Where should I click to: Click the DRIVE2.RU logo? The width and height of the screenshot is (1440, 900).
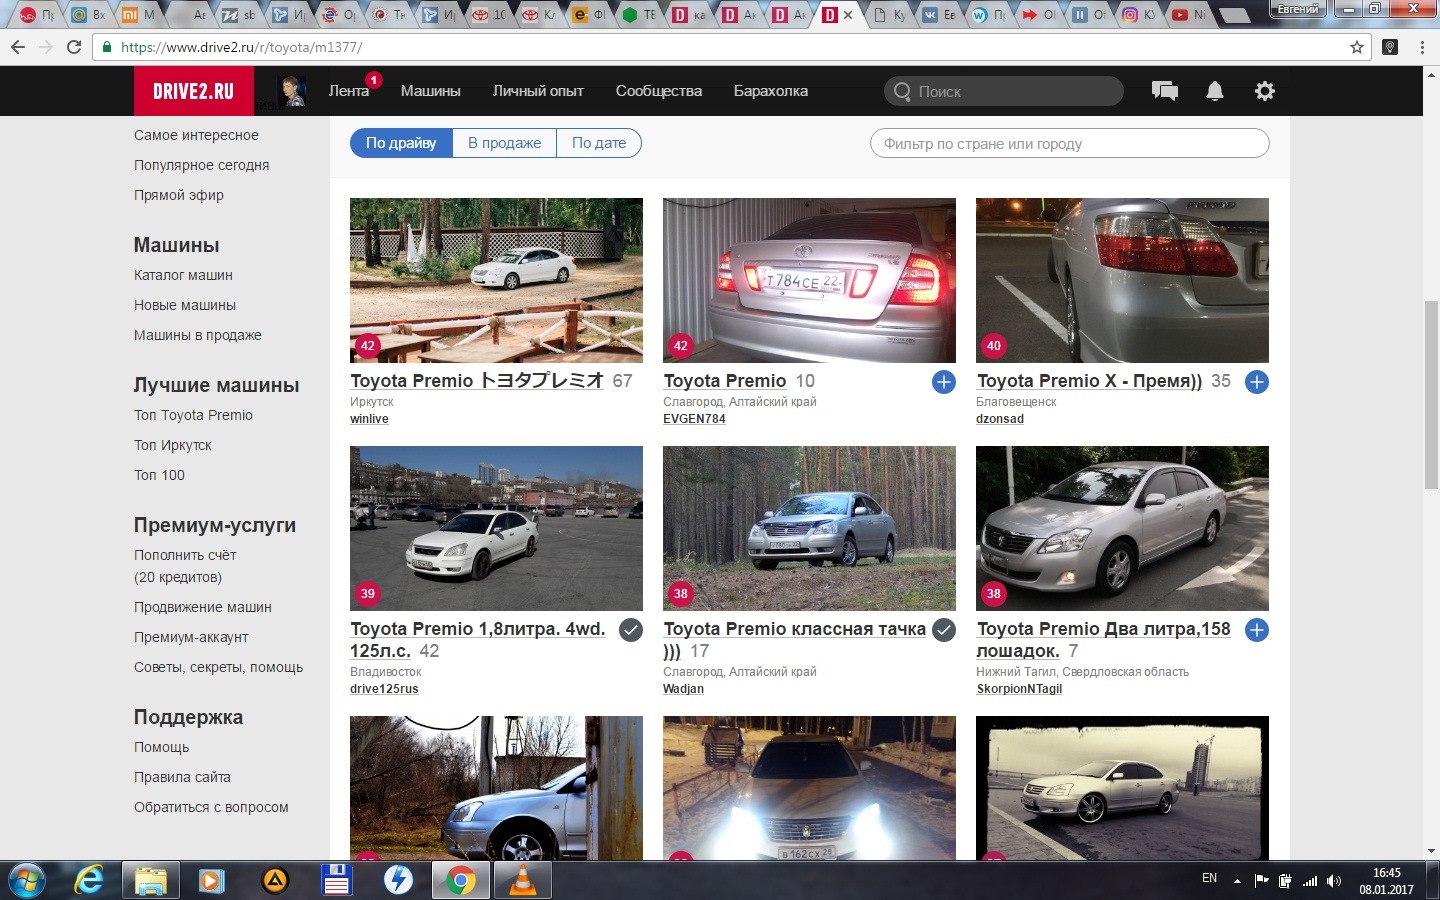point(193,91)
